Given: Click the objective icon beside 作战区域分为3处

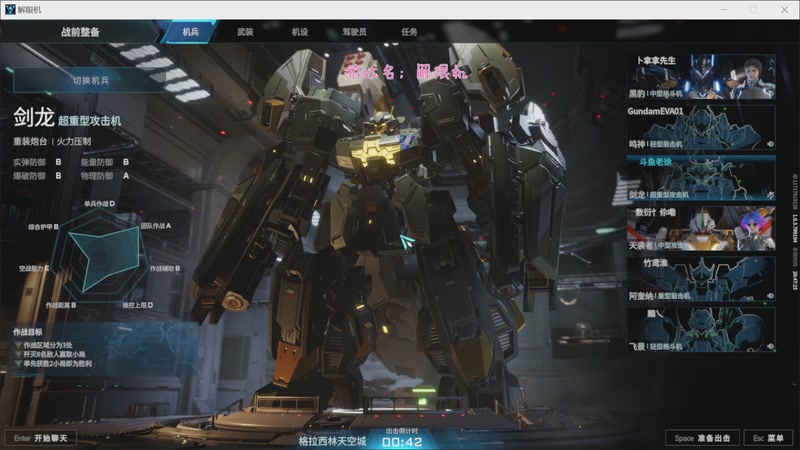Looking at the screenshot, I should point(18,345).
